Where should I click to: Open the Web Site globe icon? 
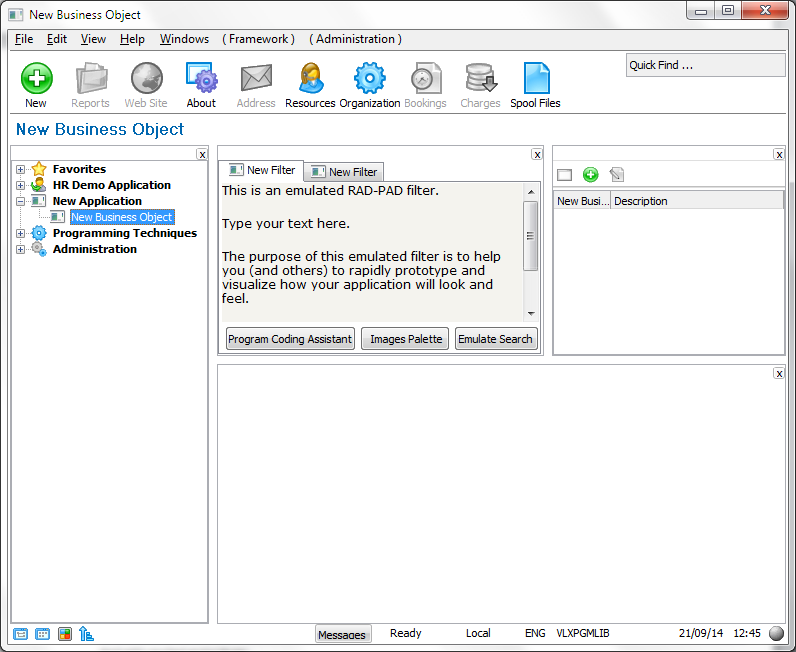tap(146, 79)
